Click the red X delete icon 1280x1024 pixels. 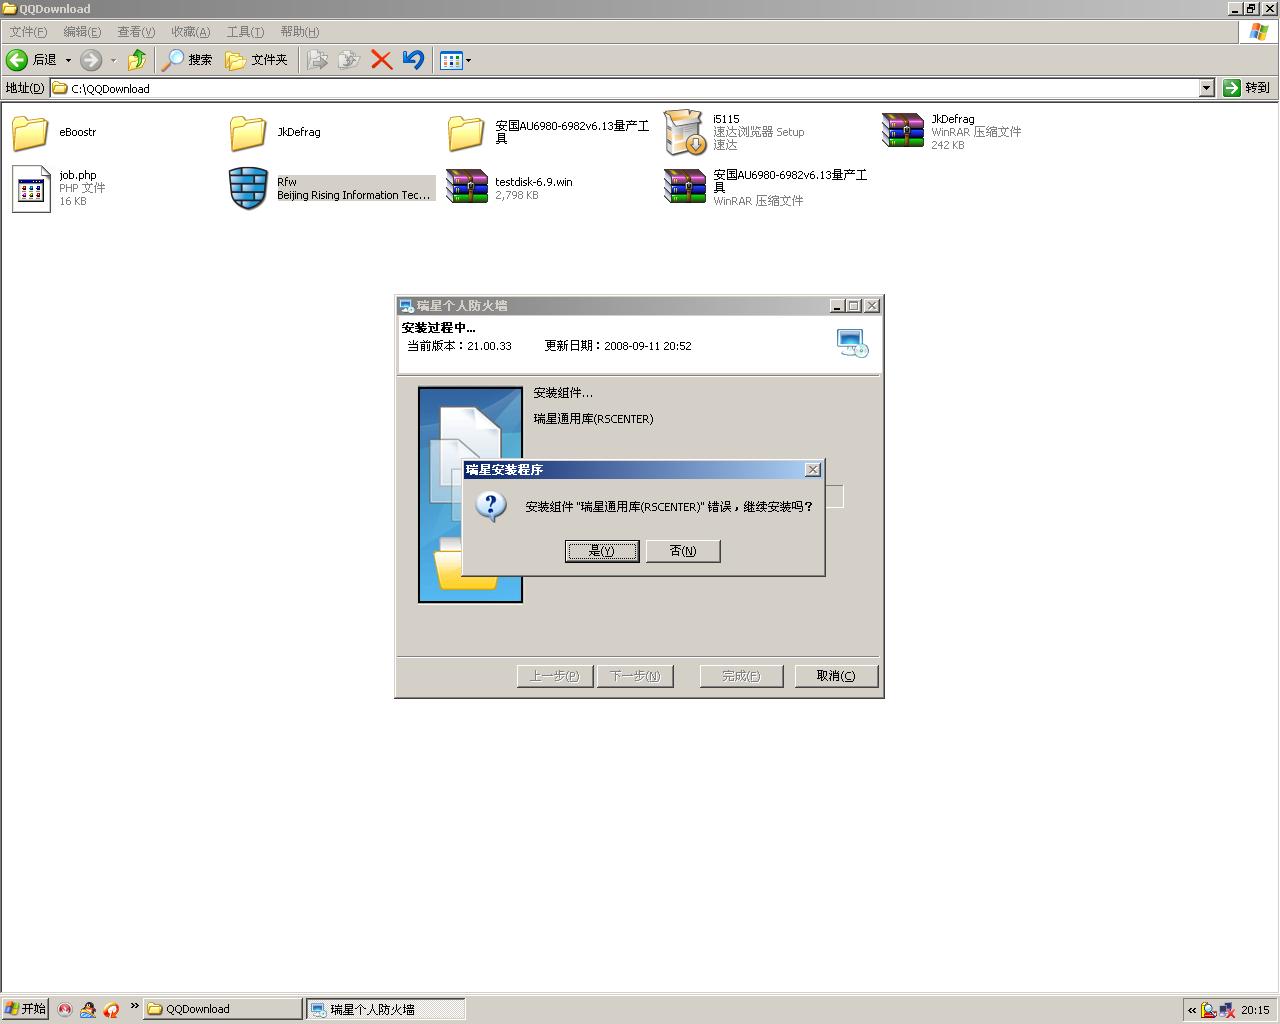click(x=381, y=60)
